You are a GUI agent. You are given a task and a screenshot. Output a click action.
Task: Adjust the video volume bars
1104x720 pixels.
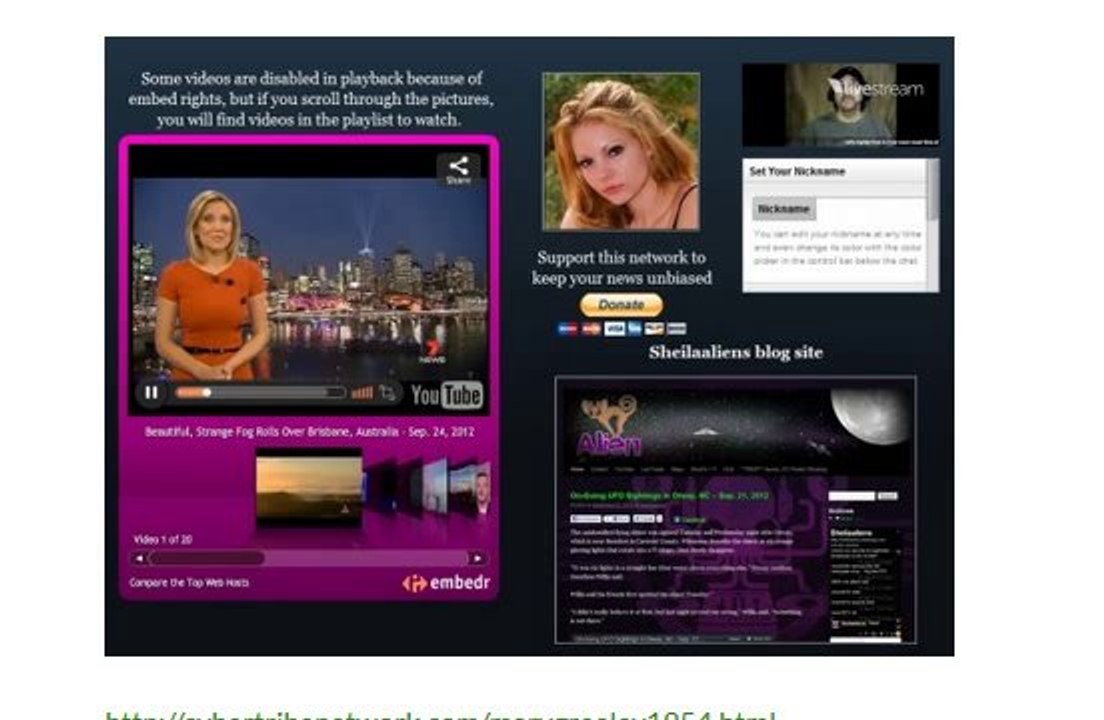pyautogui.click(x=362, y=393)
